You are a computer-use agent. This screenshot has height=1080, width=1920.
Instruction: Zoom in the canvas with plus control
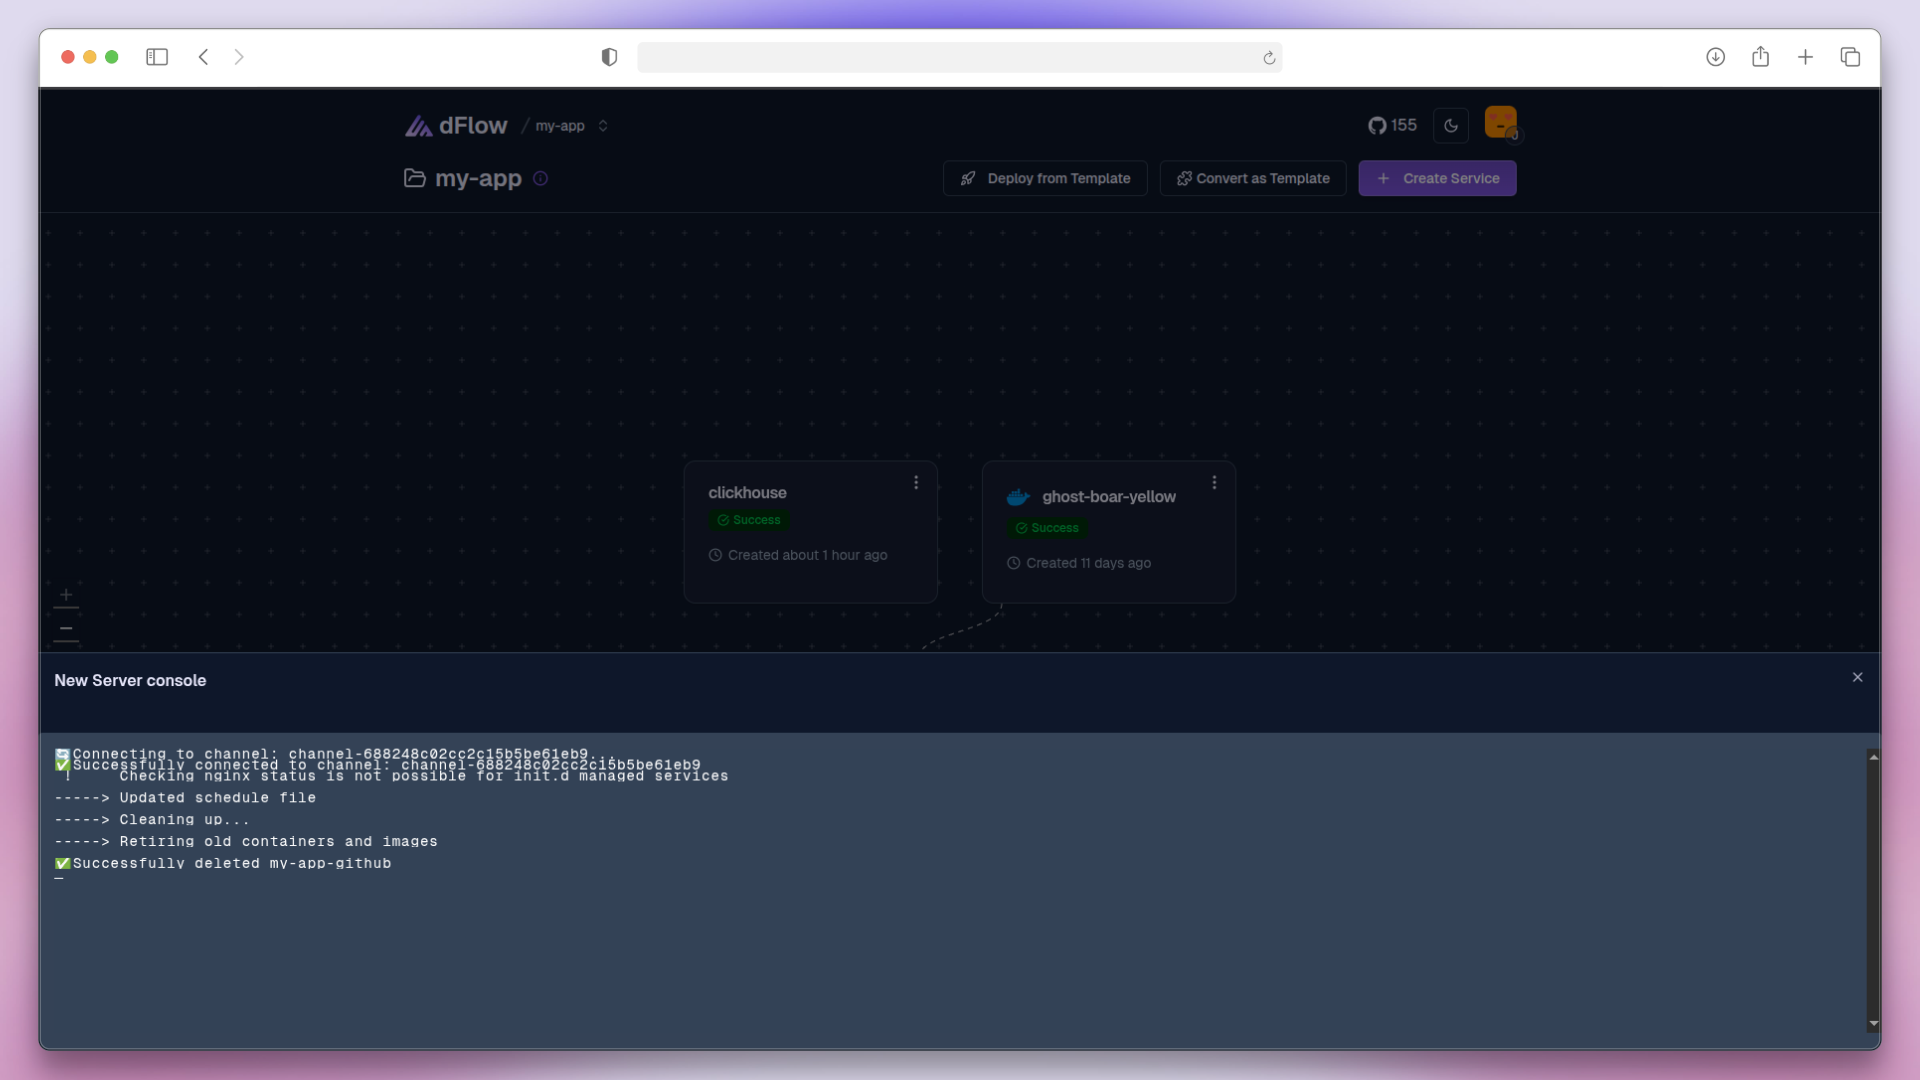tap(66, 595)
